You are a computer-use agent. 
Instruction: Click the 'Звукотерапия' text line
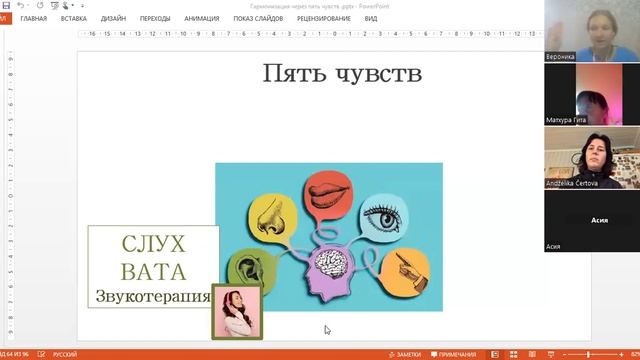(153, 296)
